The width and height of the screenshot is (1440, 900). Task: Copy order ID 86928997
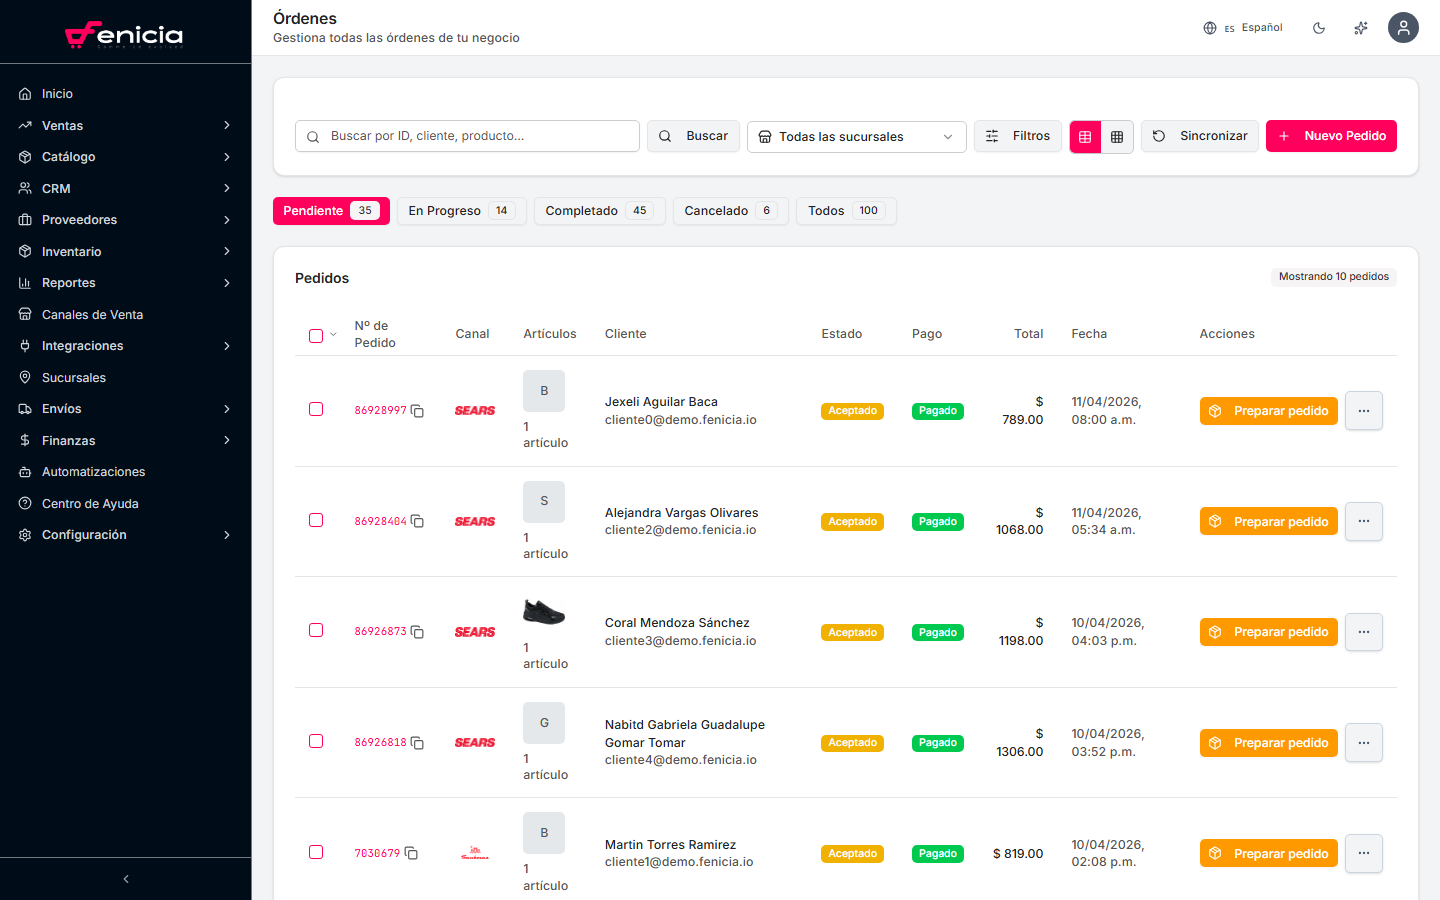click(x=417, y=411)
